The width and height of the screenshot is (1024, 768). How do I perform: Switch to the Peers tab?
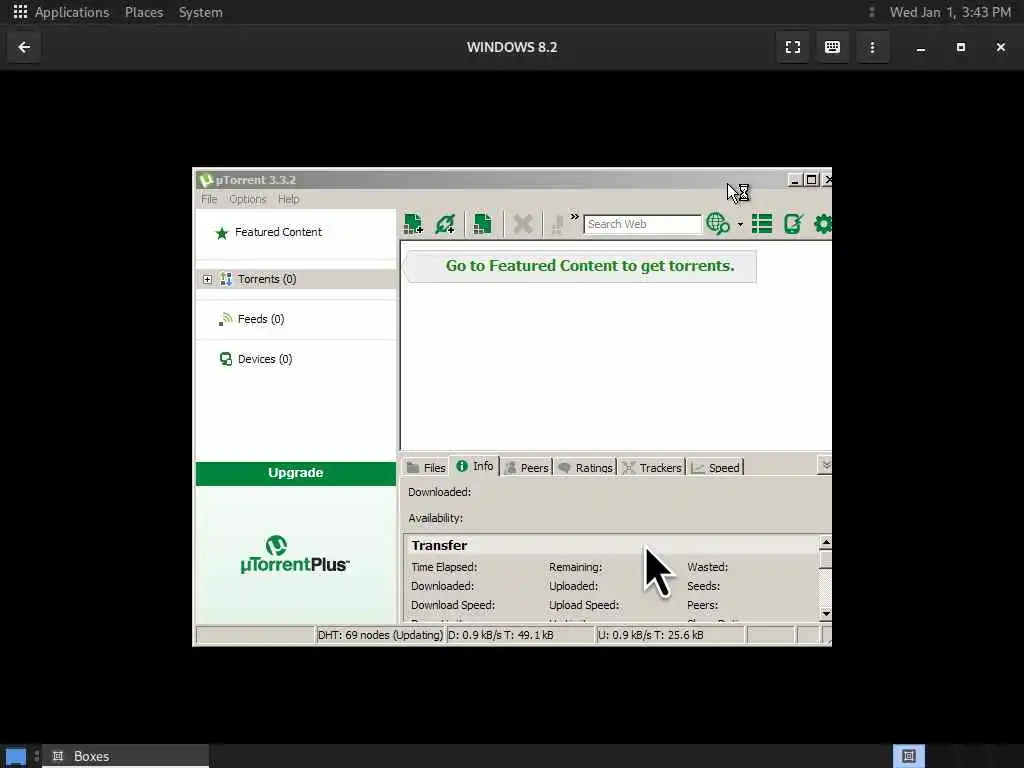point(526,468)
